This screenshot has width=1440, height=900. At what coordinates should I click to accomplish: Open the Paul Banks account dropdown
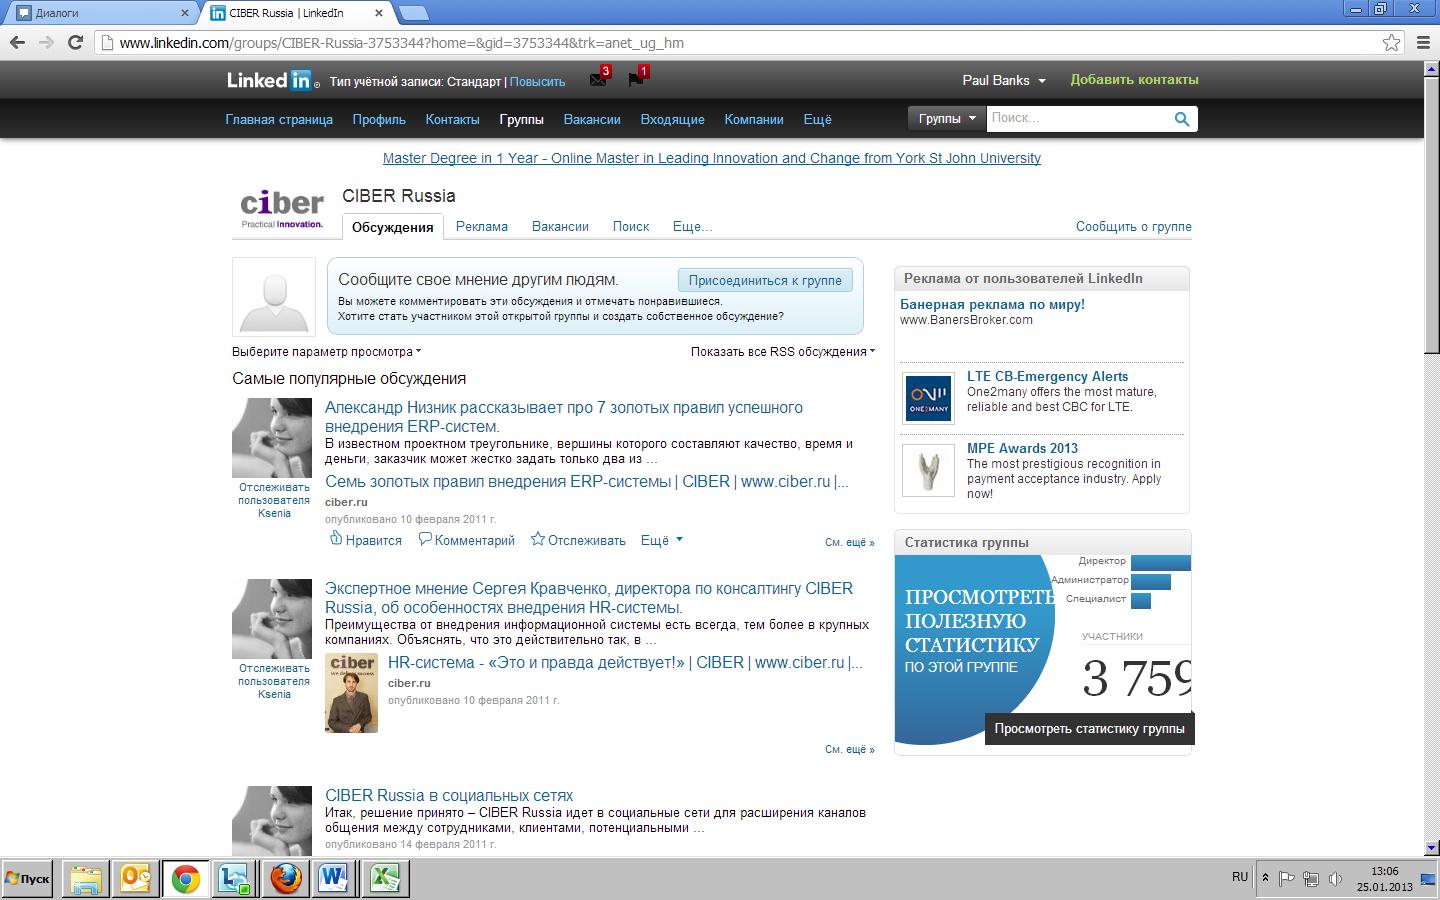coord(1003,80)
